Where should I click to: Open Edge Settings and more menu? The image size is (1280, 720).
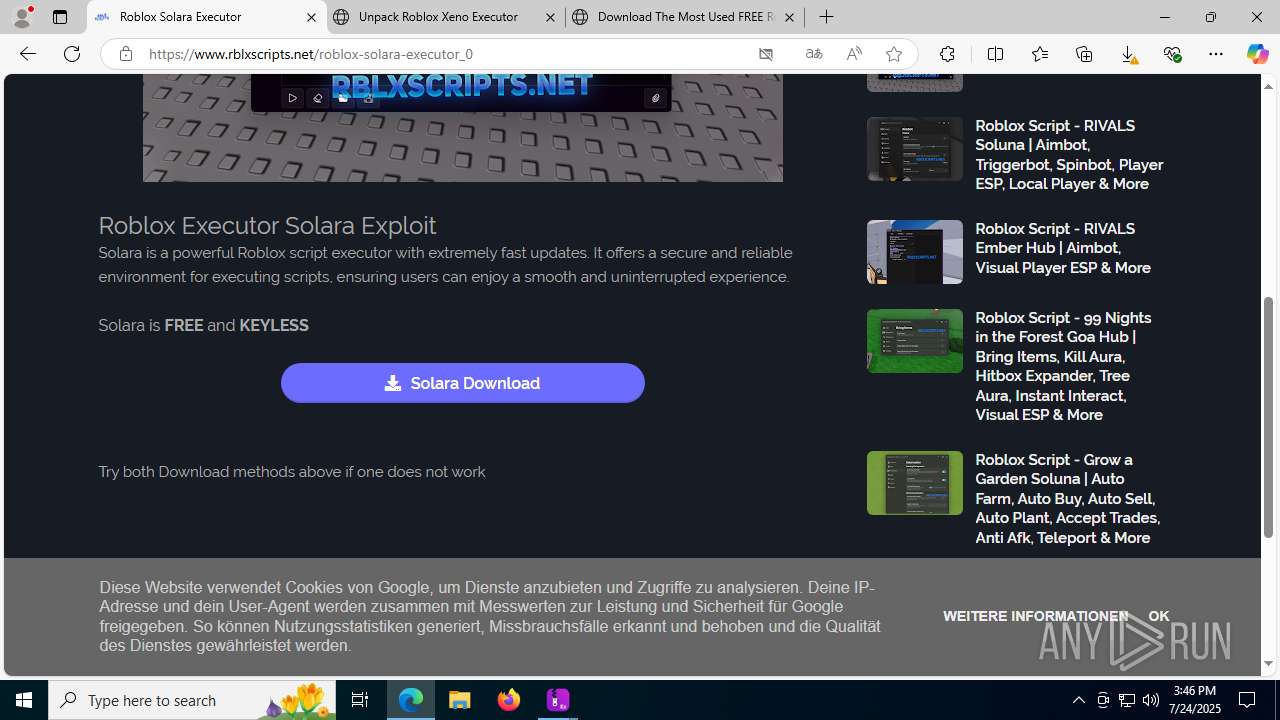pyautogui.click(x=1216, y=54)
